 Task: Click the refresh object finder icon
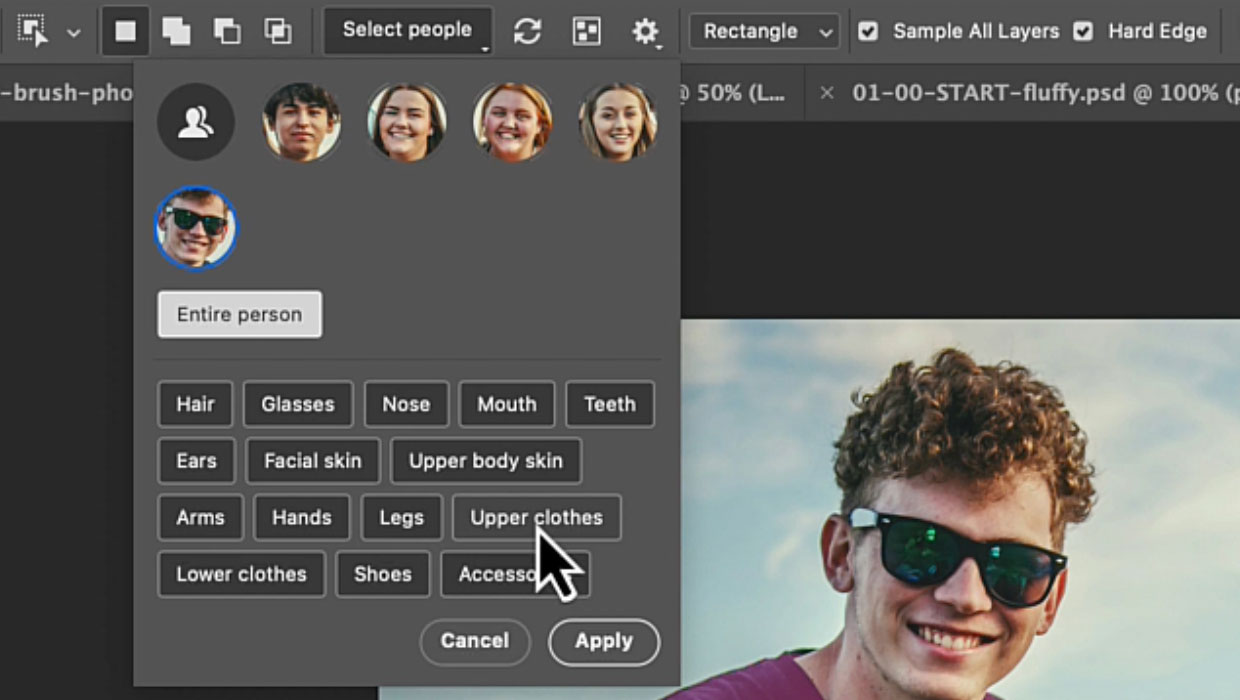528,31
